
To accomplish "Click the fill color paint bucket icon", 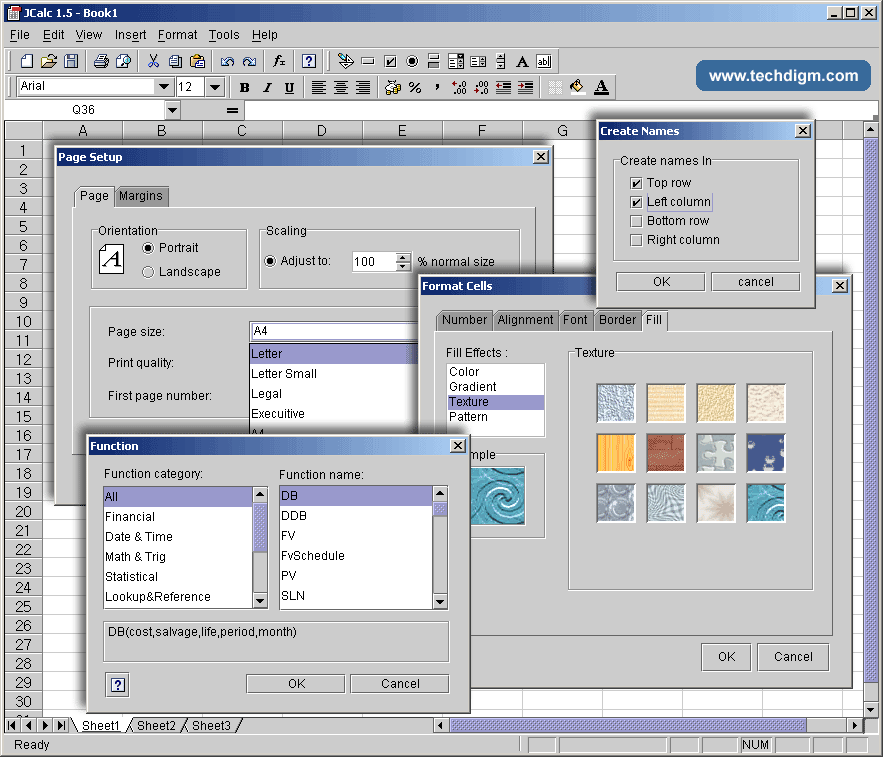I will pyautogui.click(x=577, y=88).
